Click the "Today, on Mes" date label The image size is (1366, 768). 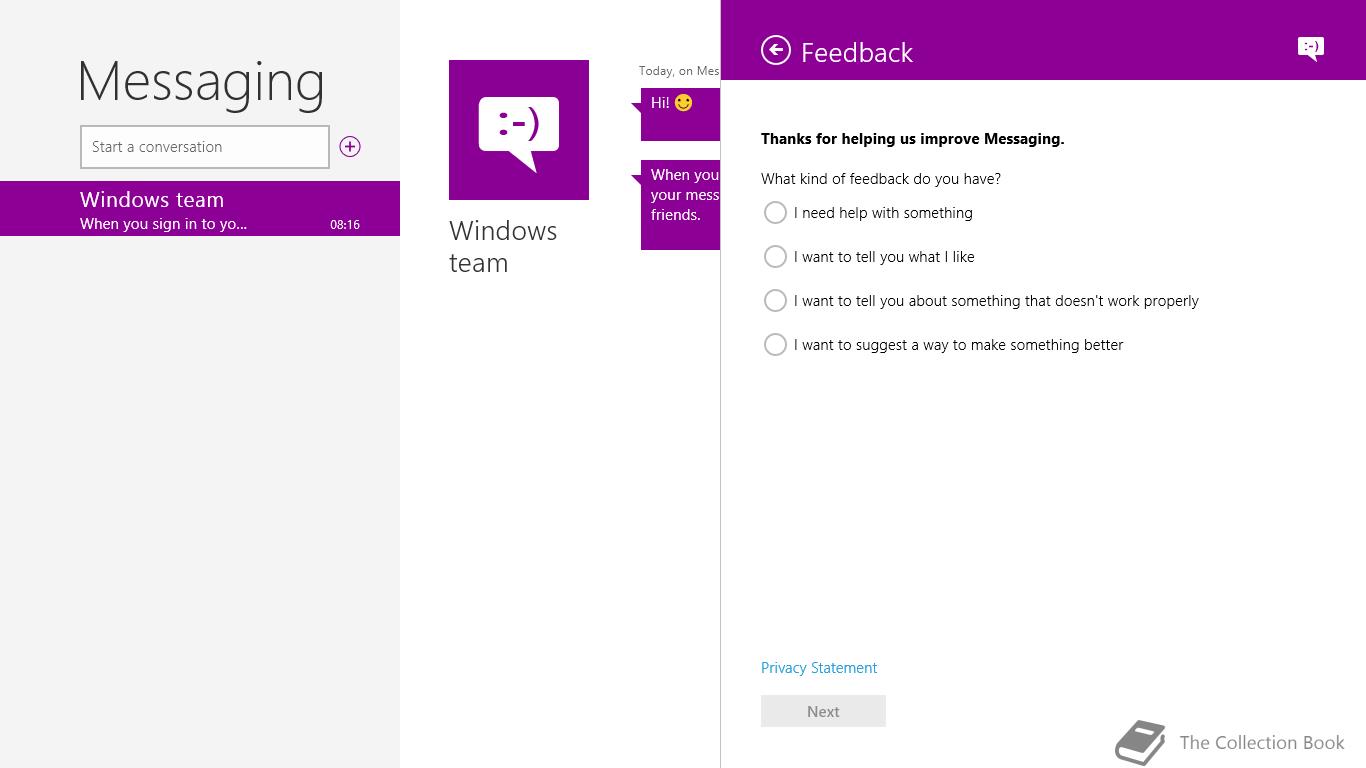[679, 71]
